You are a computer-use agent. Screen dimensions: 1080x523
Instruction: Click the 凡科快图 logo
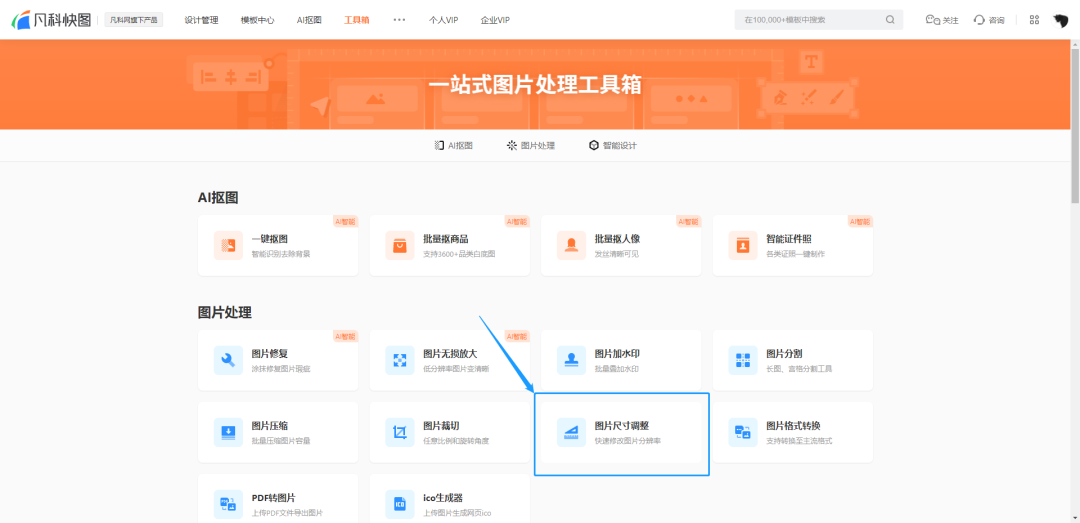52,20
